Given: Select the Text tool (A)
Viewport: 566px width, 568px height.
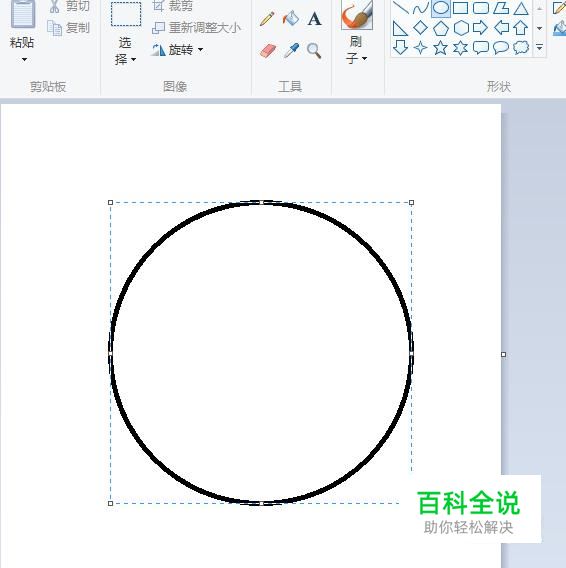Looking at the screenshot, I should click(314, 19).
